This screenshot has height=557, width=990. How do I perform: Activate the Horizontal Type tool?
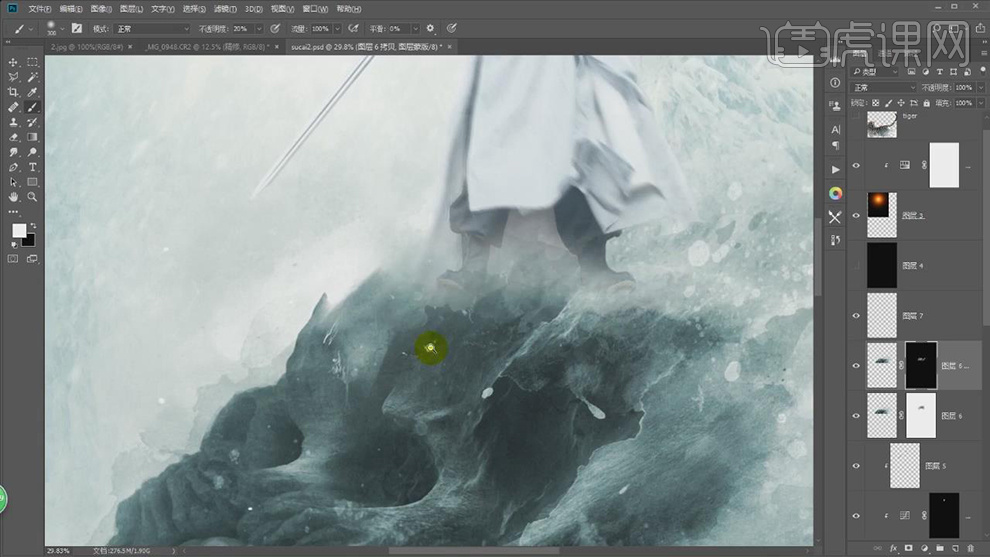click(32, 167)
